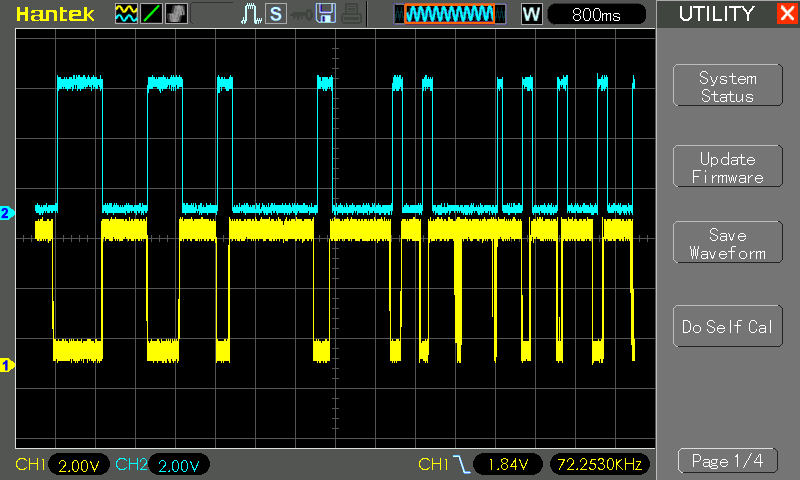Click the yellow sine waveform icon
Image resolution: width=800 pixels, height=480 pixels.
pos(126,14)
